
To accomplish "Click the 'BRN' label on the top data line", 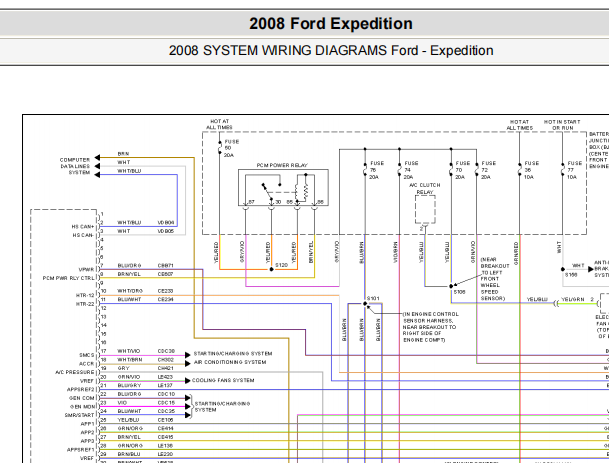I will tap(124, 154).
